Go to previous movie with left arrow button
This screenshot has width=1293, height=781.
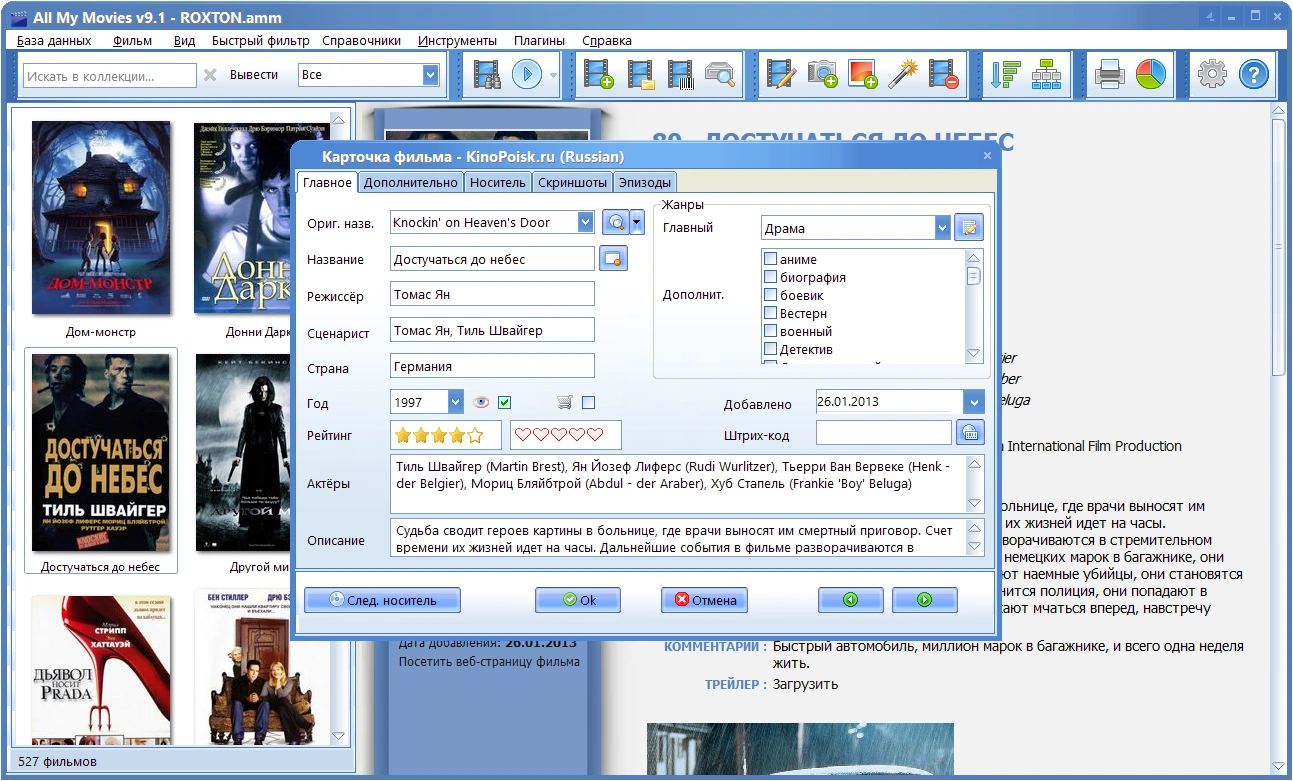[x=850, y=600]
